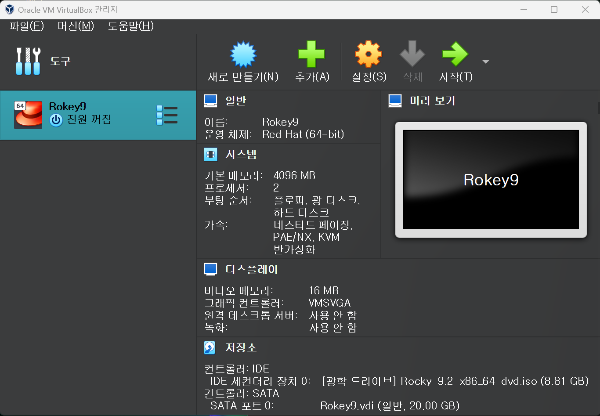Click the processor count value '2'
Image resolution: width=600 pixels, height=416 pixels.
[276, 188]
